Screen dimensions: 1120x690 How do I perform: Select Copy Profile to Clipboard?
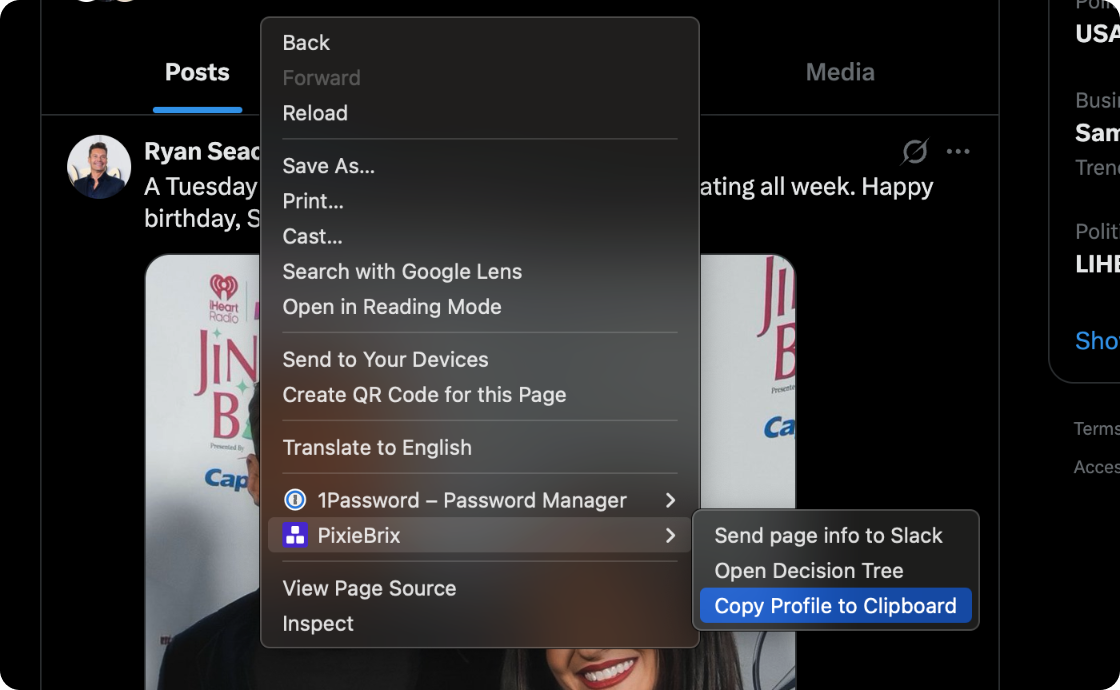835,606
